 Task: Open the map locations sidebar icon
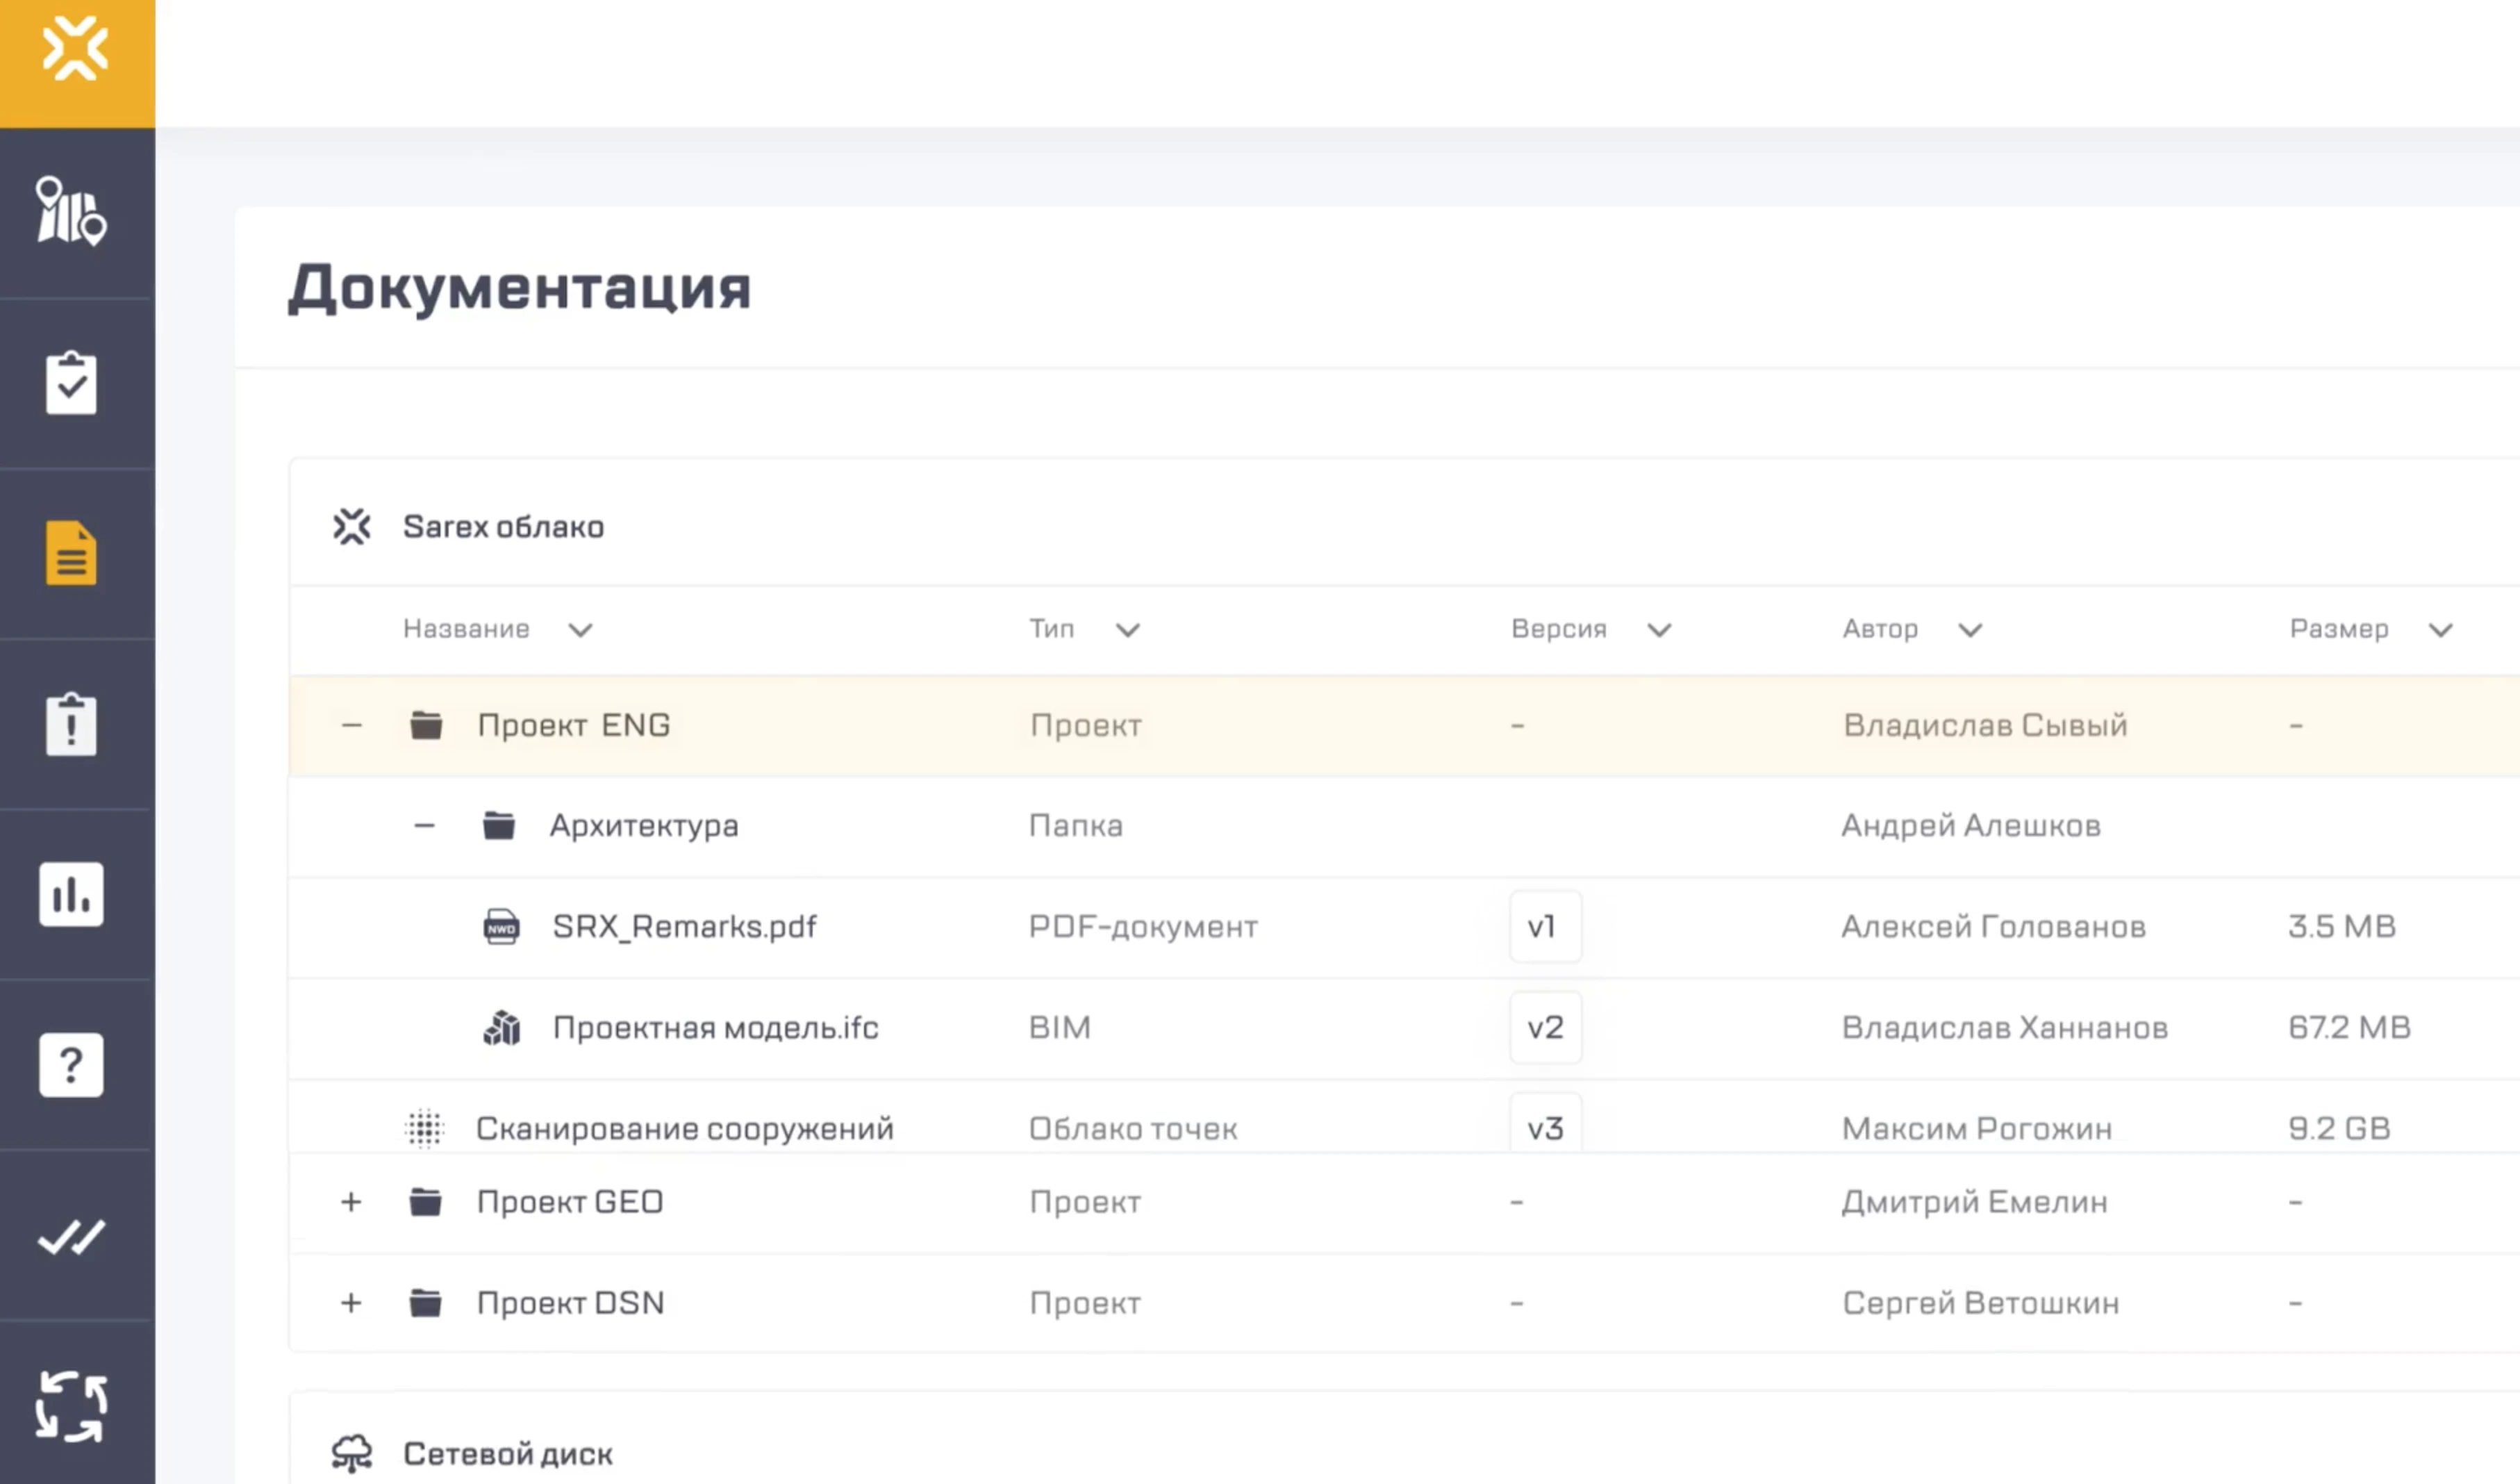[71, 212]
